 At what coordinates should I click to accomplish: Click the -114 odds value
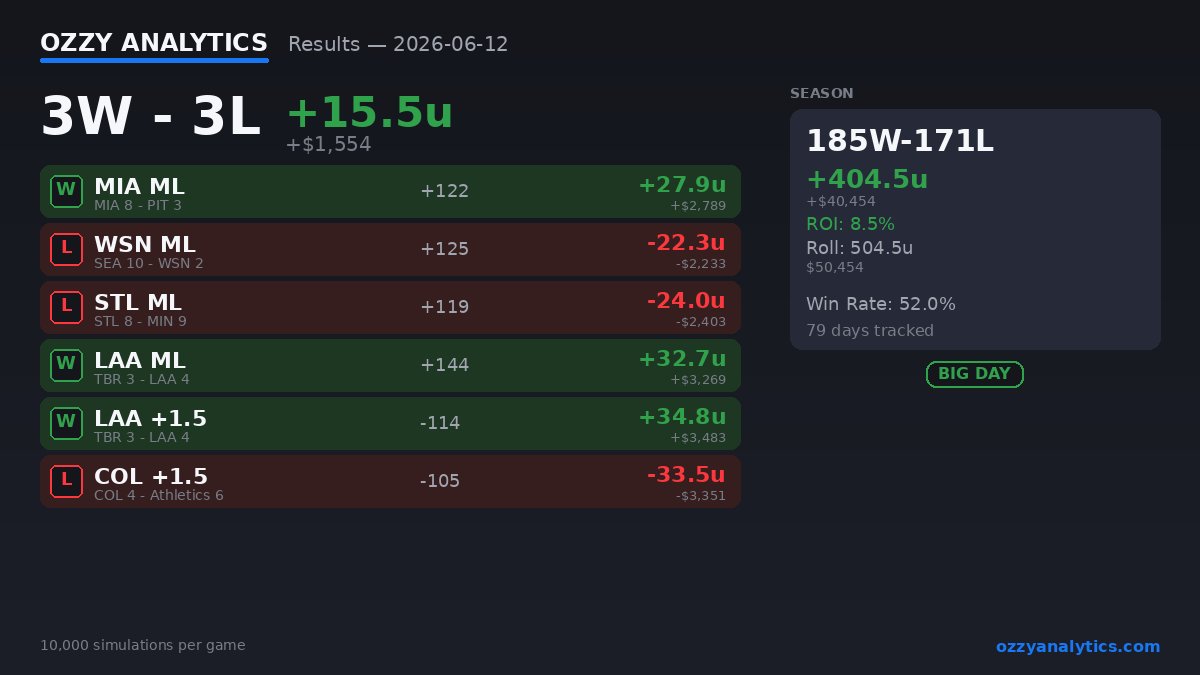pyautogui.click(x=440, y=423)
